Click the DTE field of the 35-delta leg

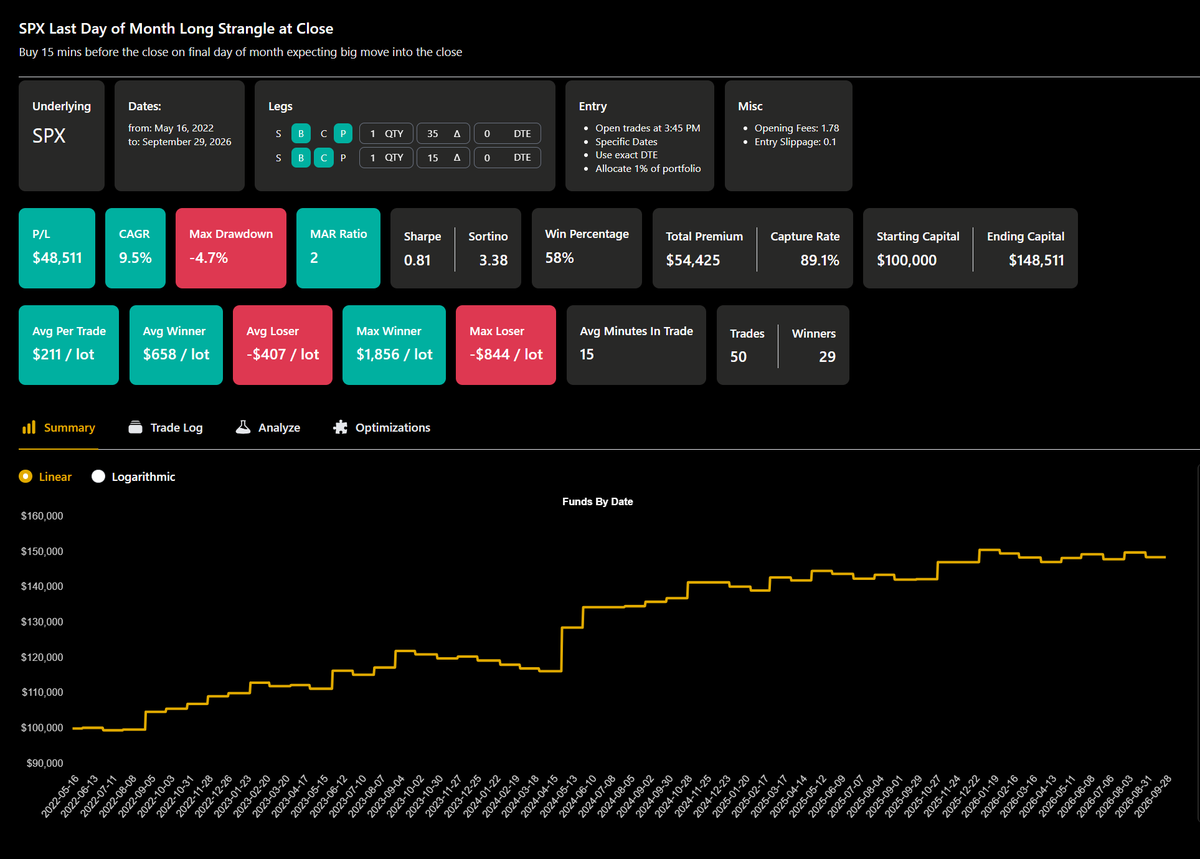[x=507, y=133]
